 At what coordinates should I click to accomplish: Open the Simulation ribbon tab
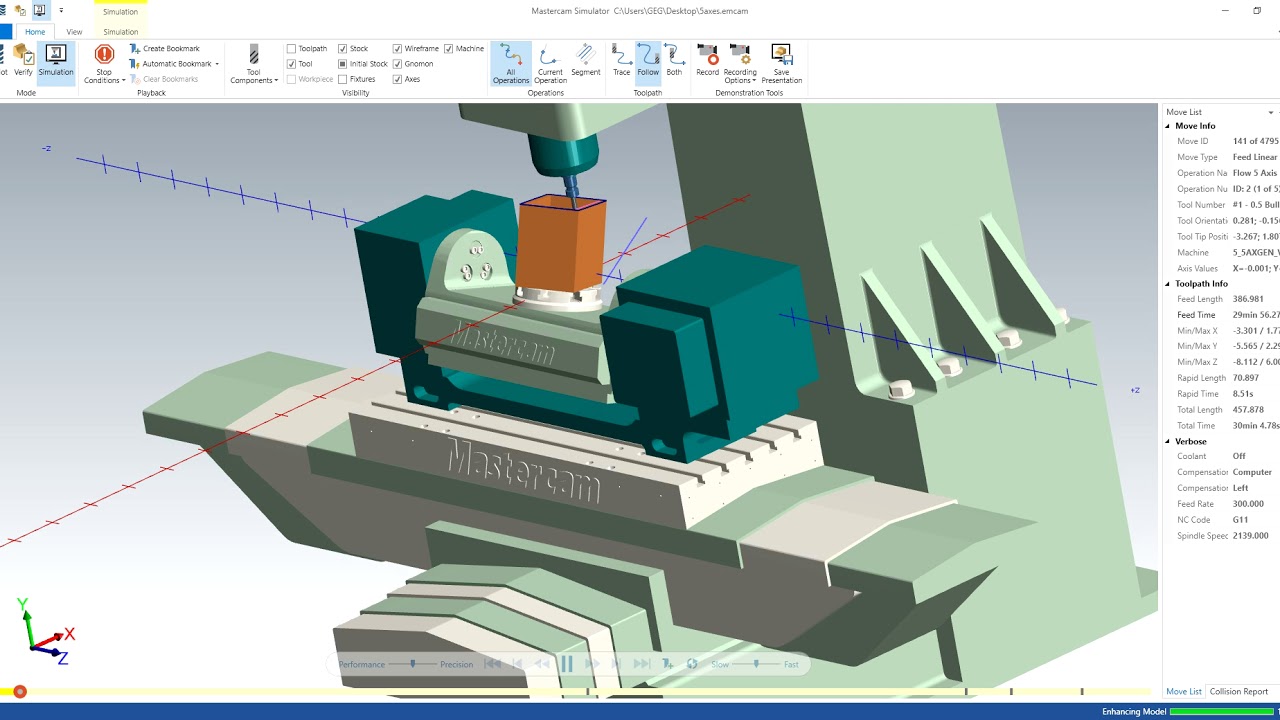pyautogui.click(x=121, y=32)
